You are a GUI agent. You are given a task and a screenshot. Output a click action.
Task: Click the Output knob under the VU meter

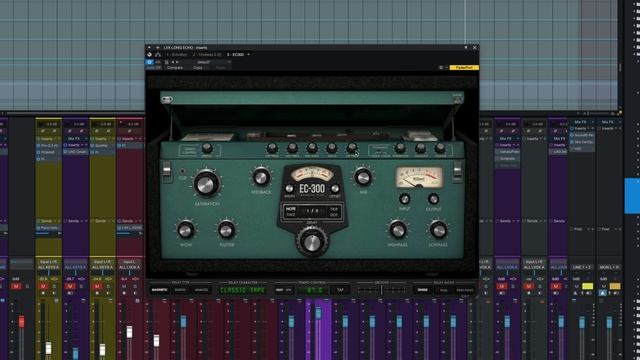point(433,199)
